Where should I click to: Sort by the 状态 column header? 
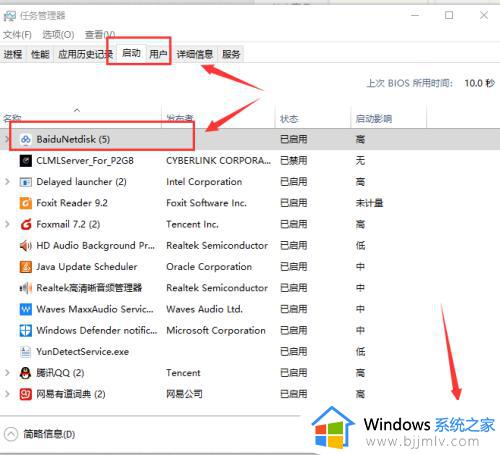(x=313, y=116)
